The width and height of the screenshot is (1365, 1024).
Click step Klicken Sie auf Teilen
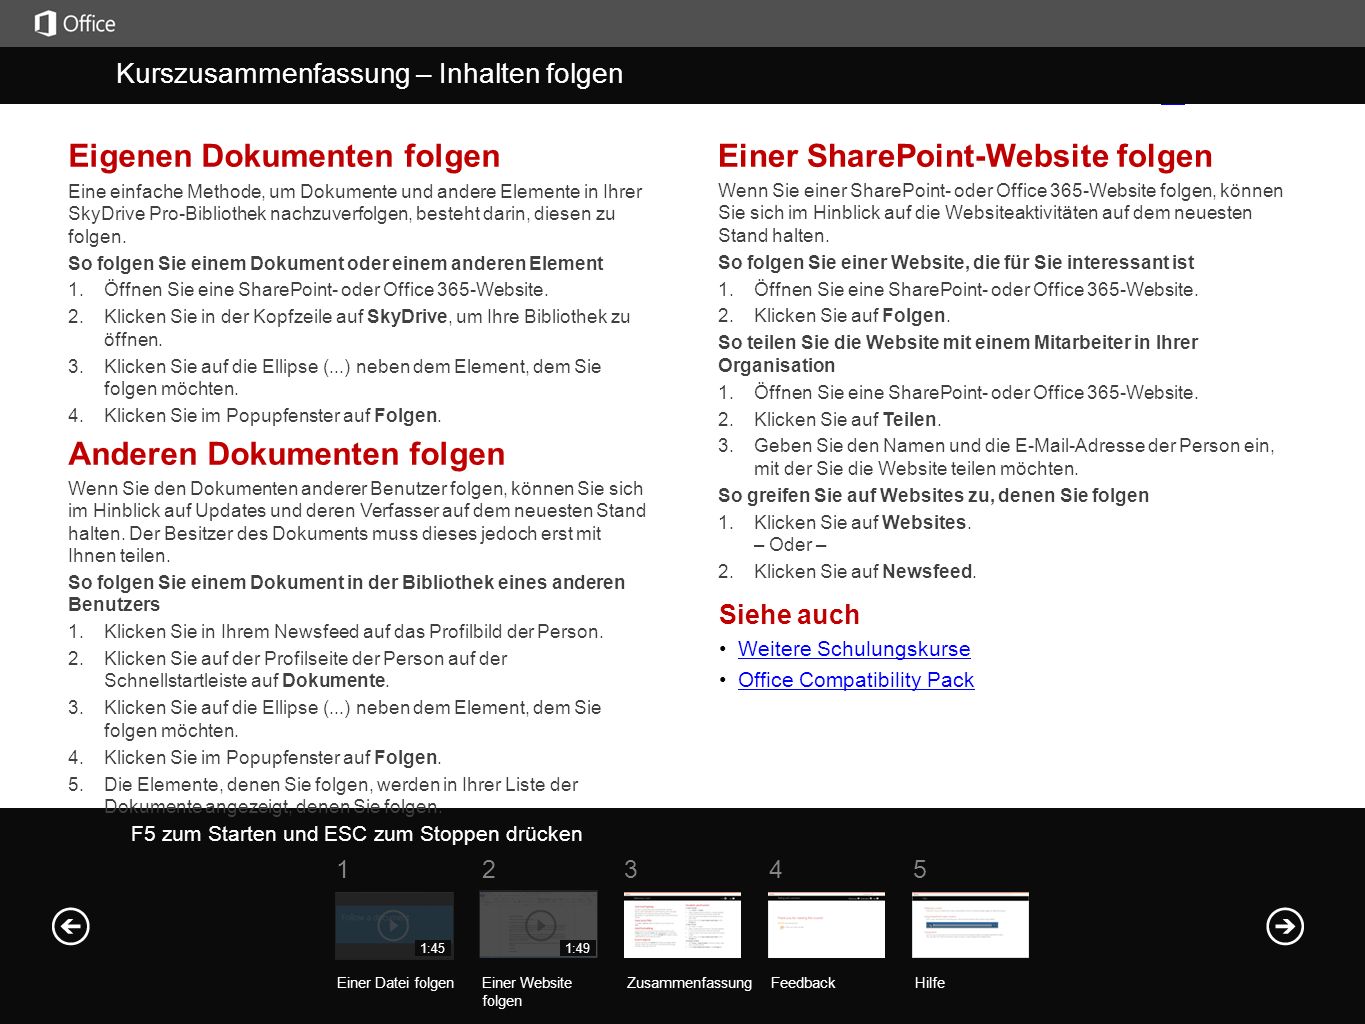(x=847, y=419)
